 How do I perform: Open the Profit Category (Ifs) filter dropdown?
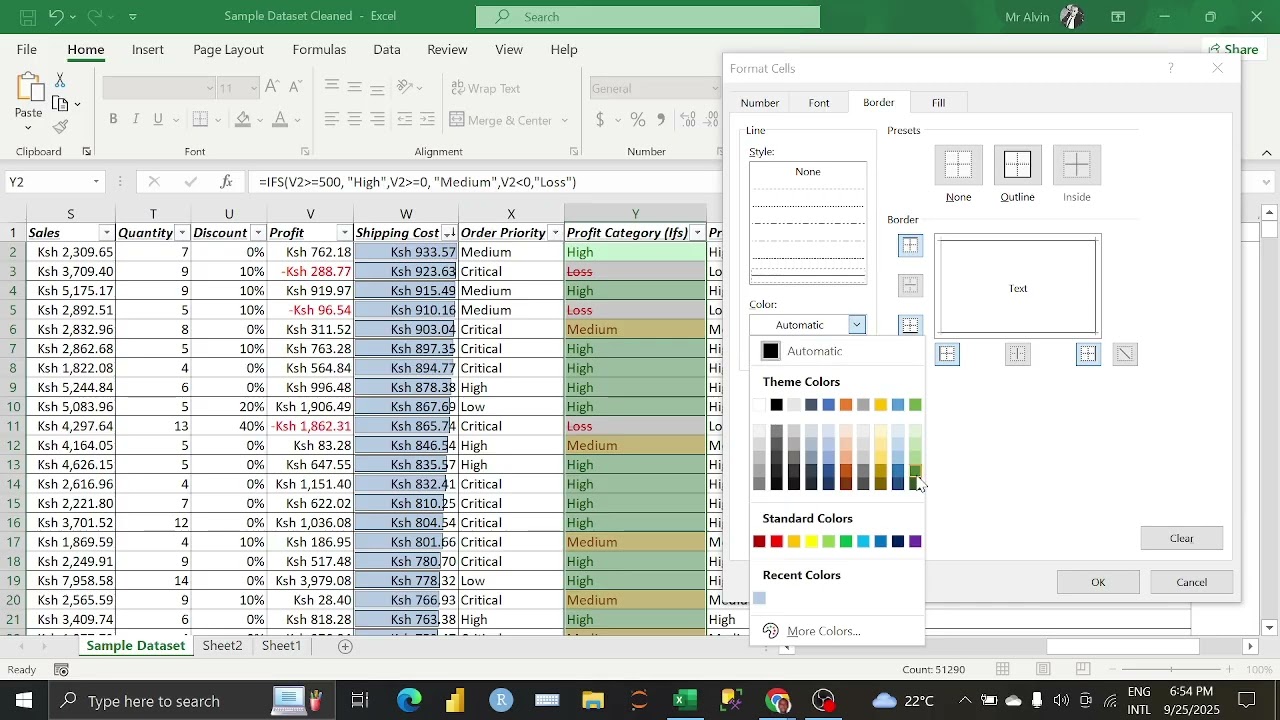(x=697, y=233)
